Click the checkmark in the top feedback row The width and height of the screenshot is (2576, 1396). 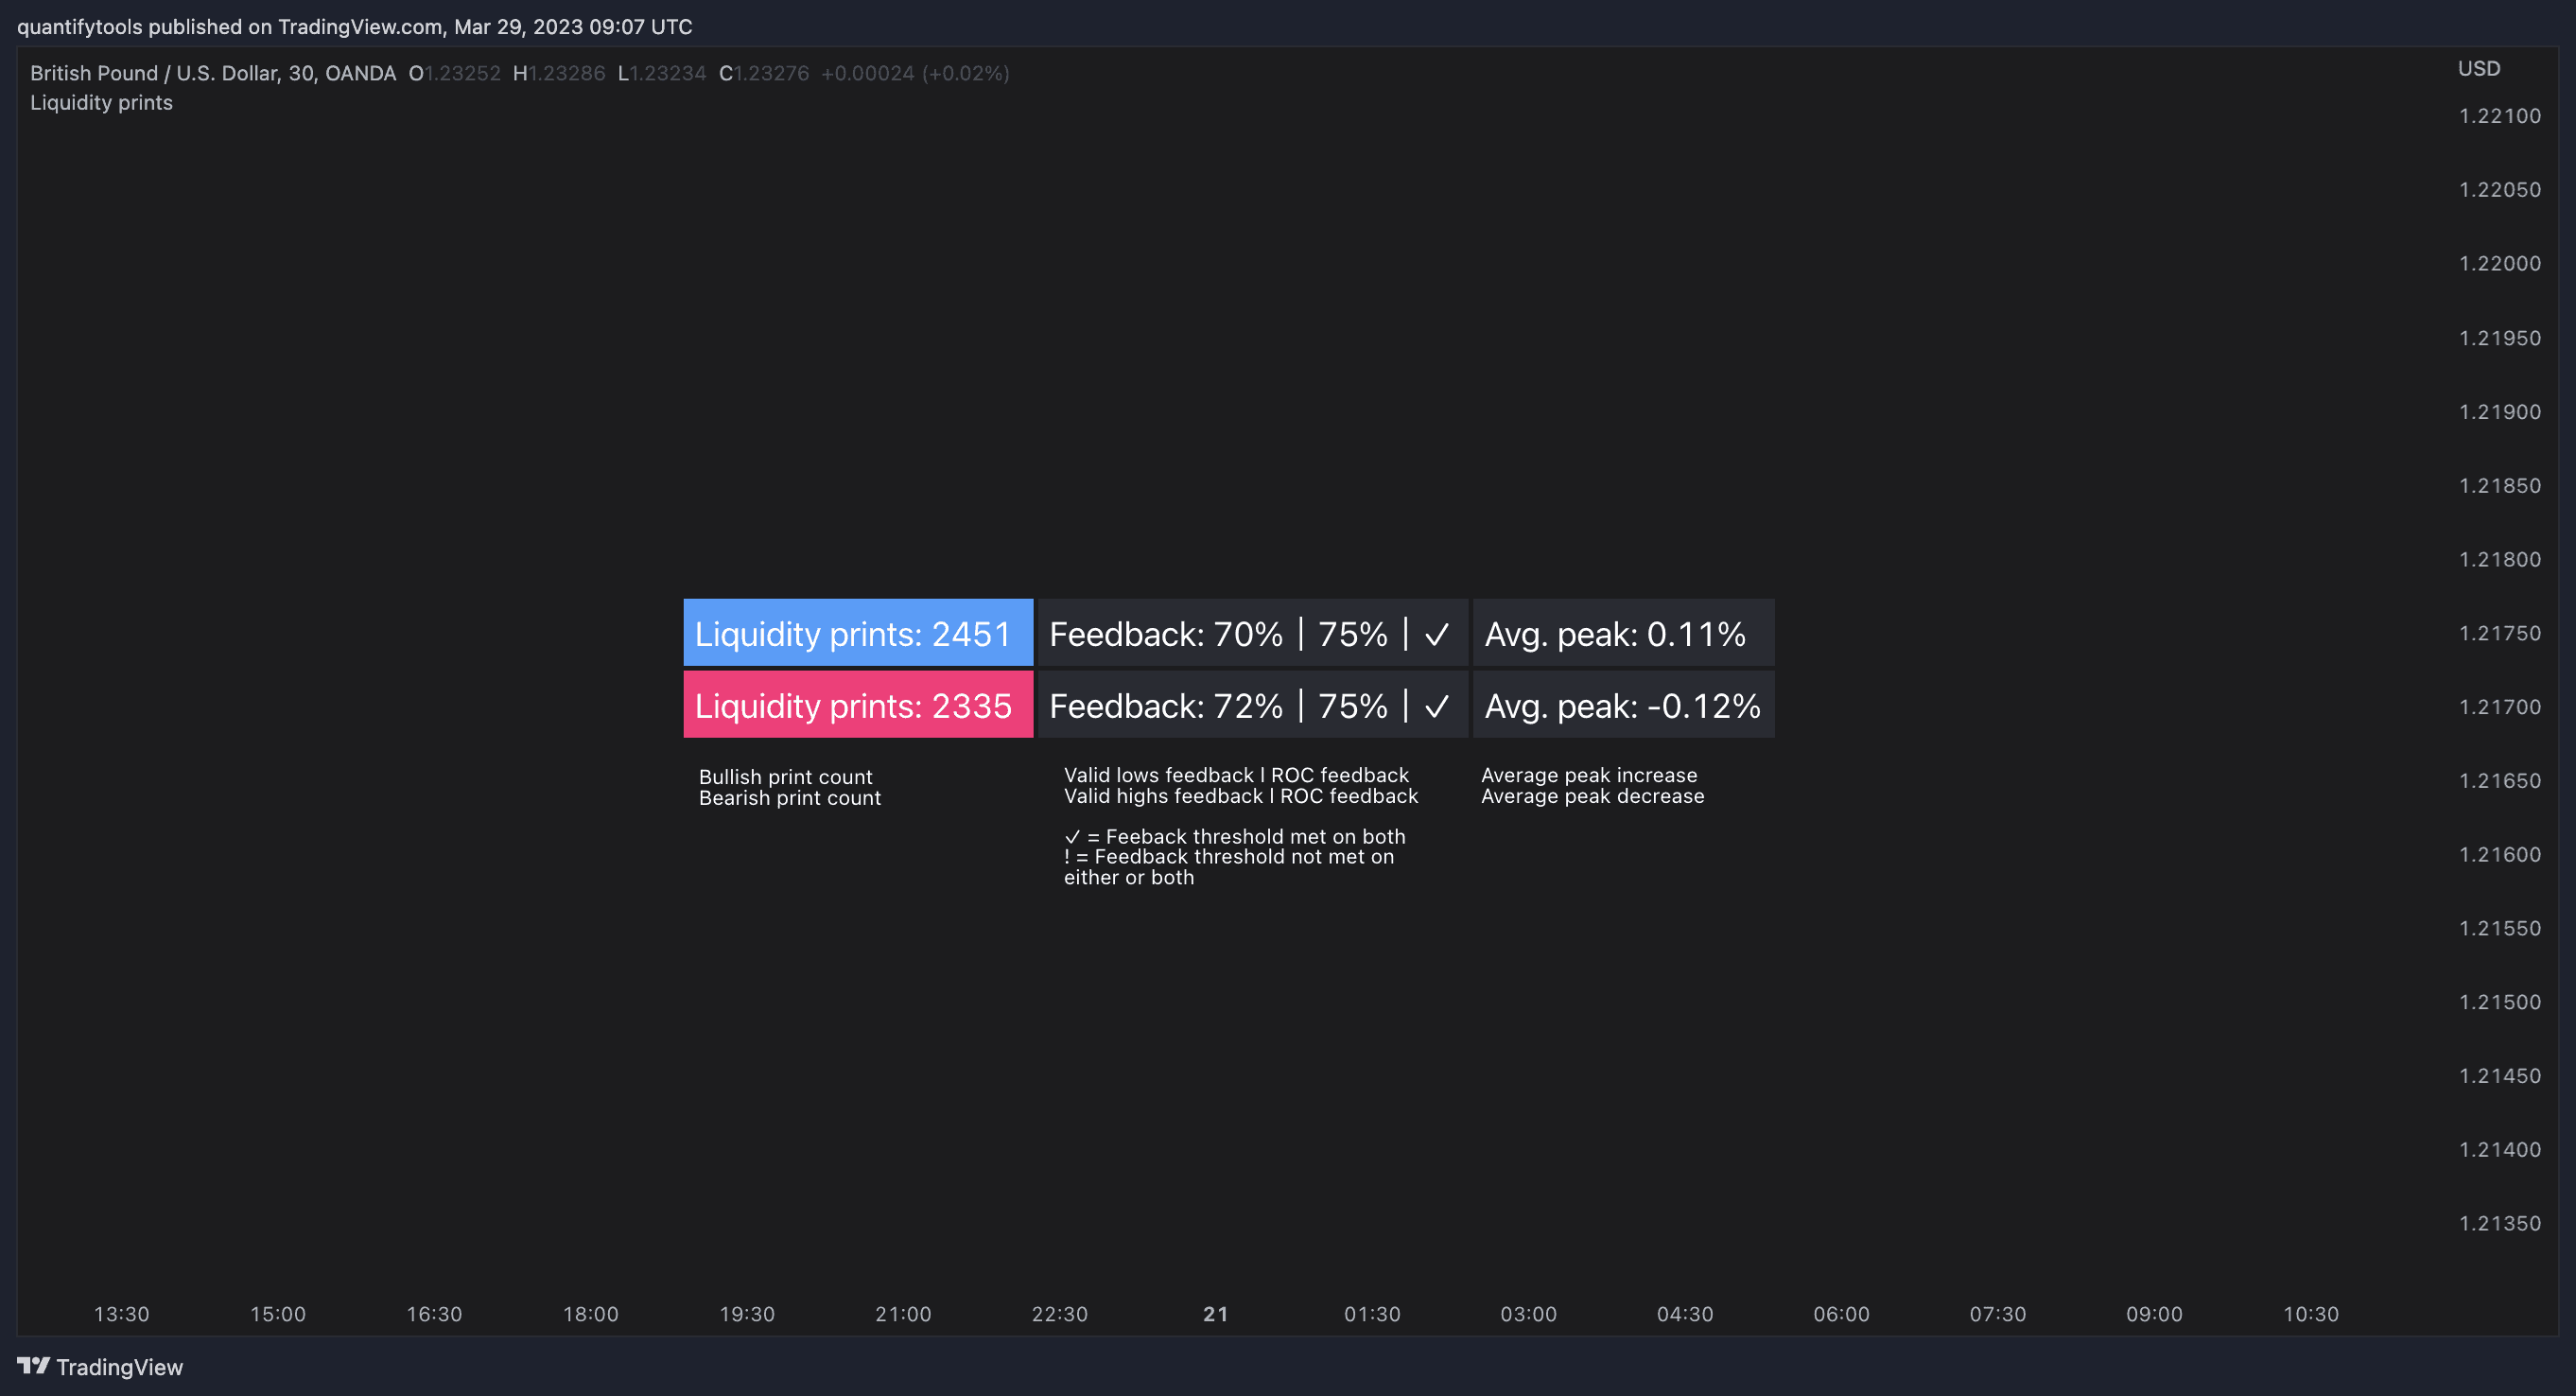point(1437,634)
